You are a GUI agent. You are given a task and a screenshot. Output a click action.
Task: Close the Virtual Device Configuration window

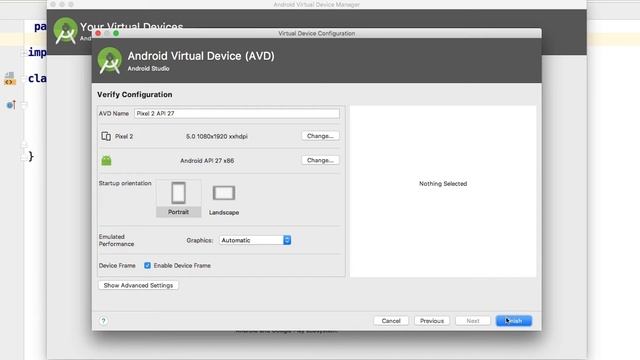tap(98, 33)
